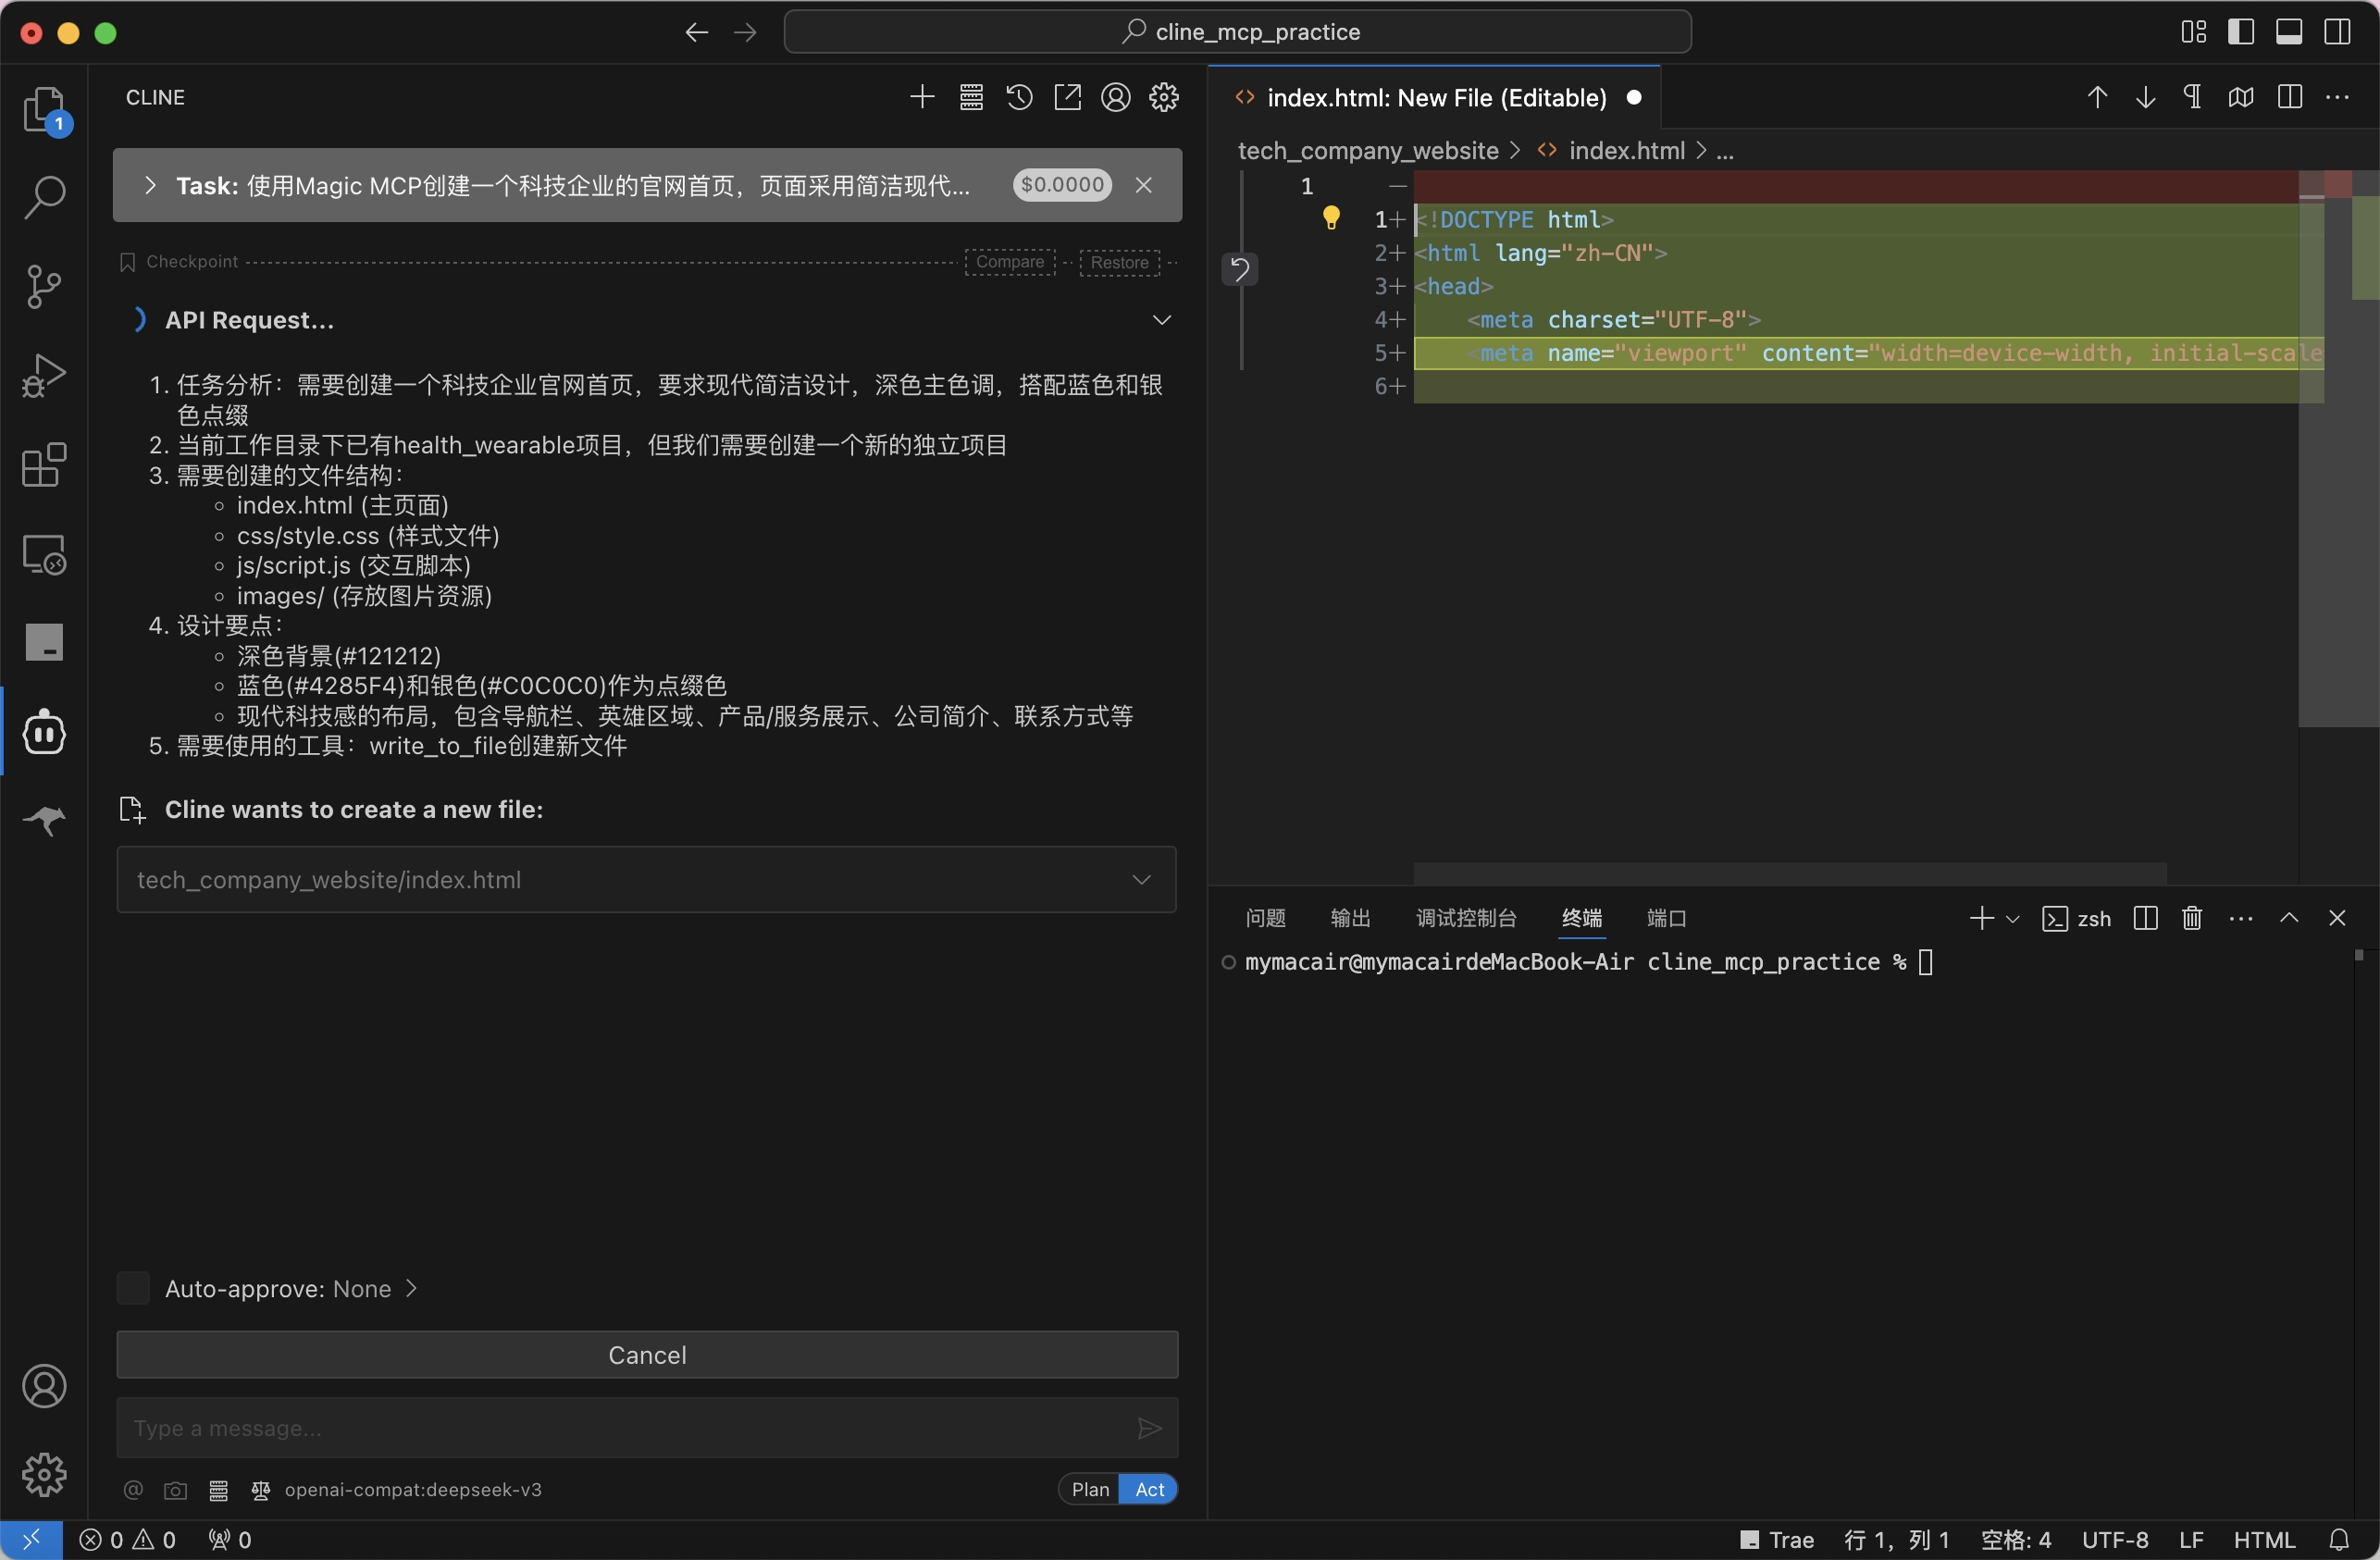
Task: Toggle the Auto-approve checkbox
Action: click(133, 1288)
